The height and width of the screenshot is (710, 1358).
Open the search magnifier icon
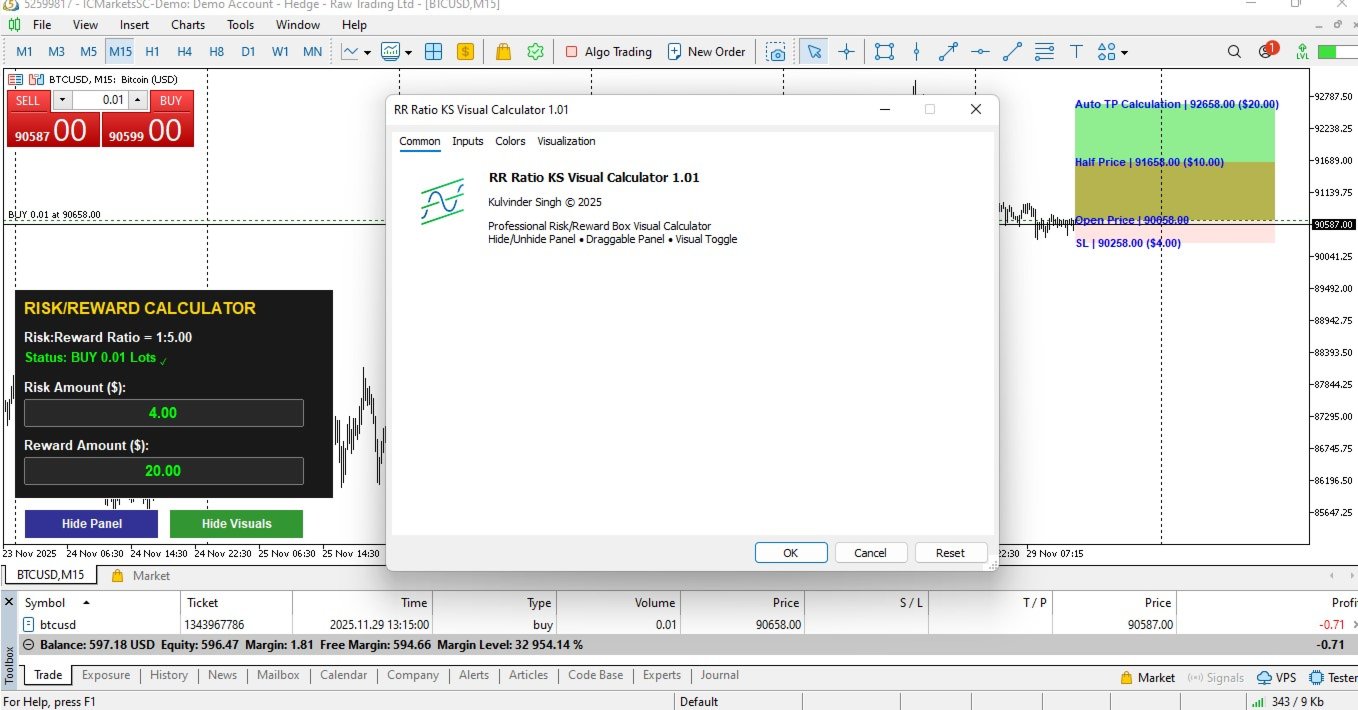(x=1234, y=52)
